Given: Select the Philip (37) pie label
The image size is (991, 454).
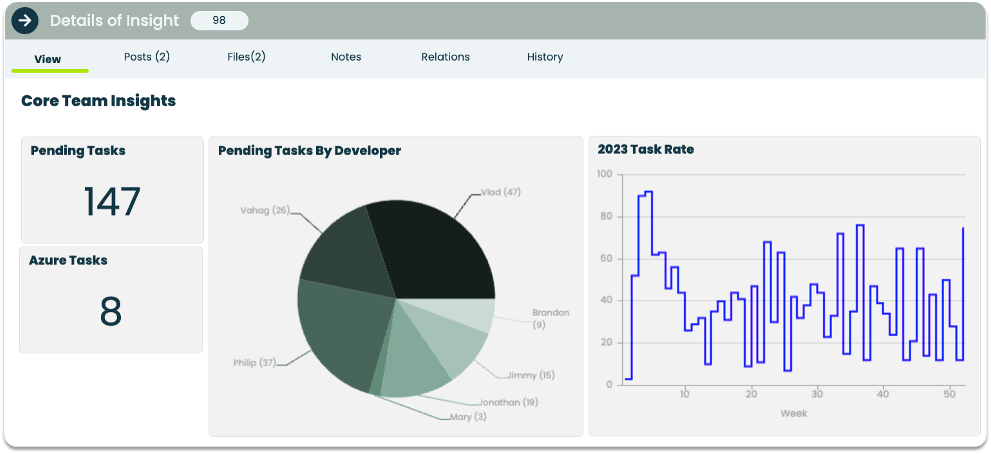Looking at the screenshot, I should coord(255,363).
